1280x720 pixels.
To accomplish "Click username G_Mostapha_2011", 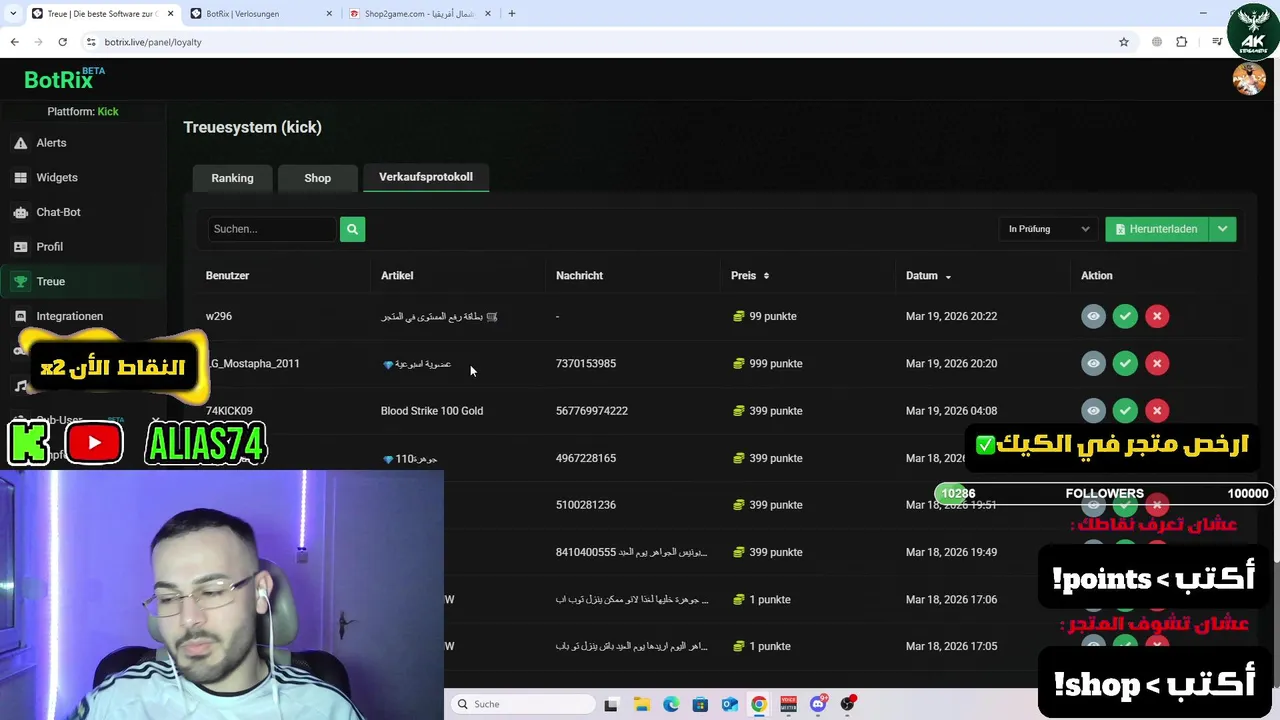I will (253, 363).
